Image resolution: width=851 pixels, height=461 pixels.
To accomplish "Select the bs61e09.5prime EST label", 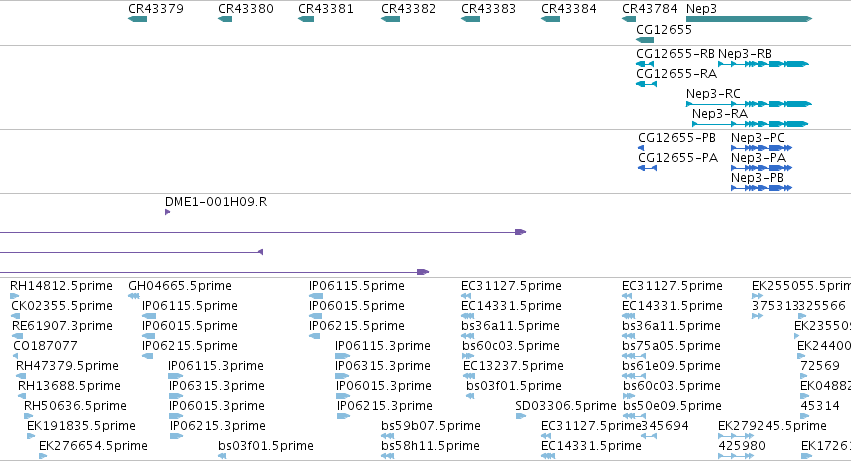I will click(671, 366).
